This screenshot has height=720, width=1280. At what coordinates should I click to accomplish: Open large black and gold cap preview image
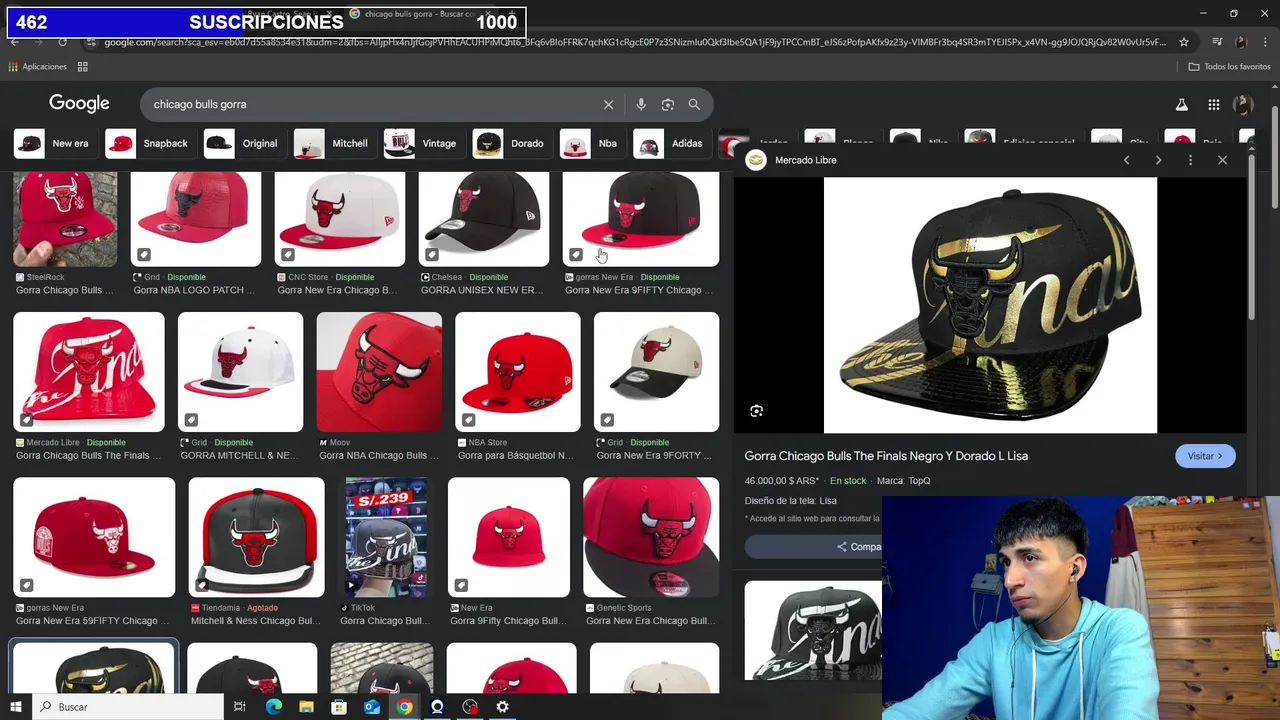click(x=990, y=305)
